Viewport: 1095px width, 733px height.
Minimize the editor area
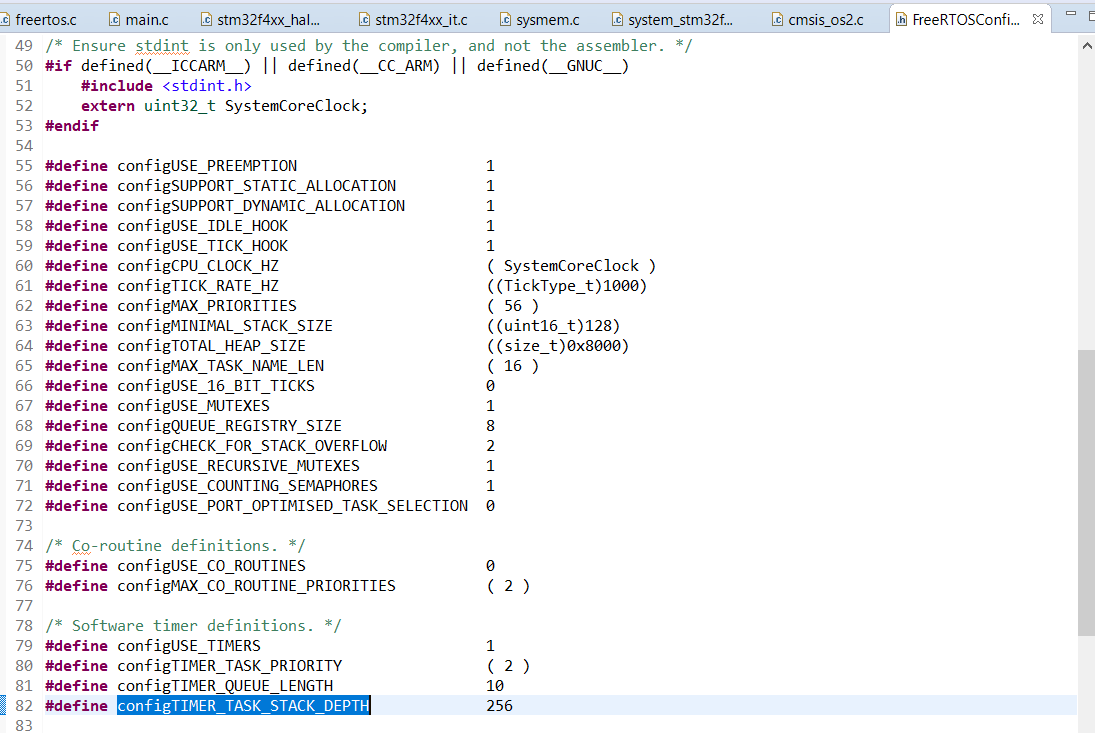tap(1071, 13)
